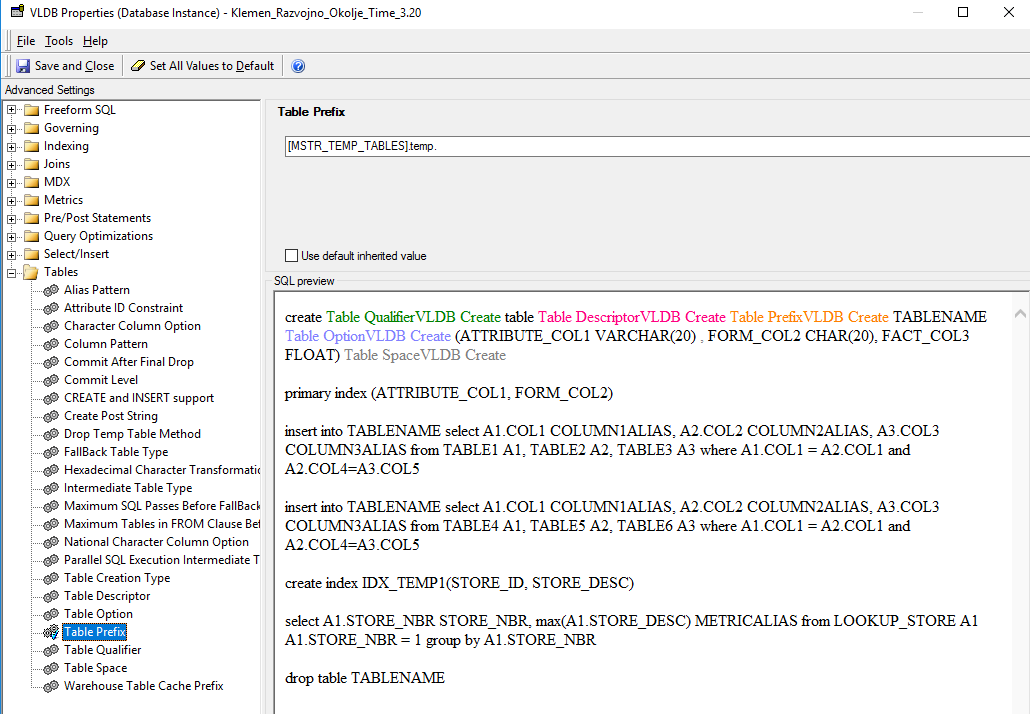The image size is (1030, 714).
Task: Select the Table Space setting gear icon
Action: point(50,667)
